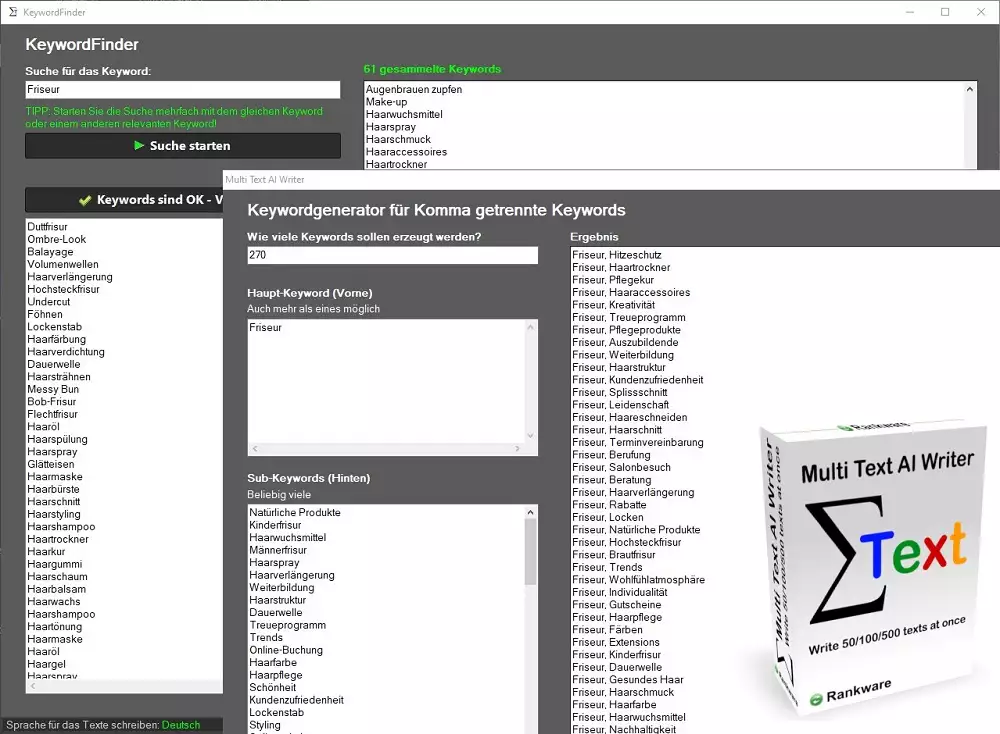Select 'Haarwachs' in left keyword list
1000x734 pixels.
point(54,601)
